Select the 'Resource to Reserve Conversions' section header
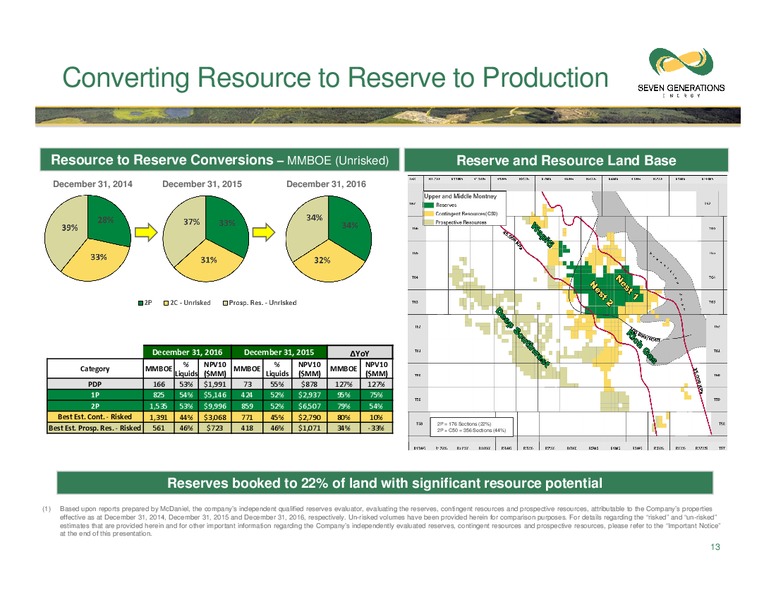 coord(220,160)
